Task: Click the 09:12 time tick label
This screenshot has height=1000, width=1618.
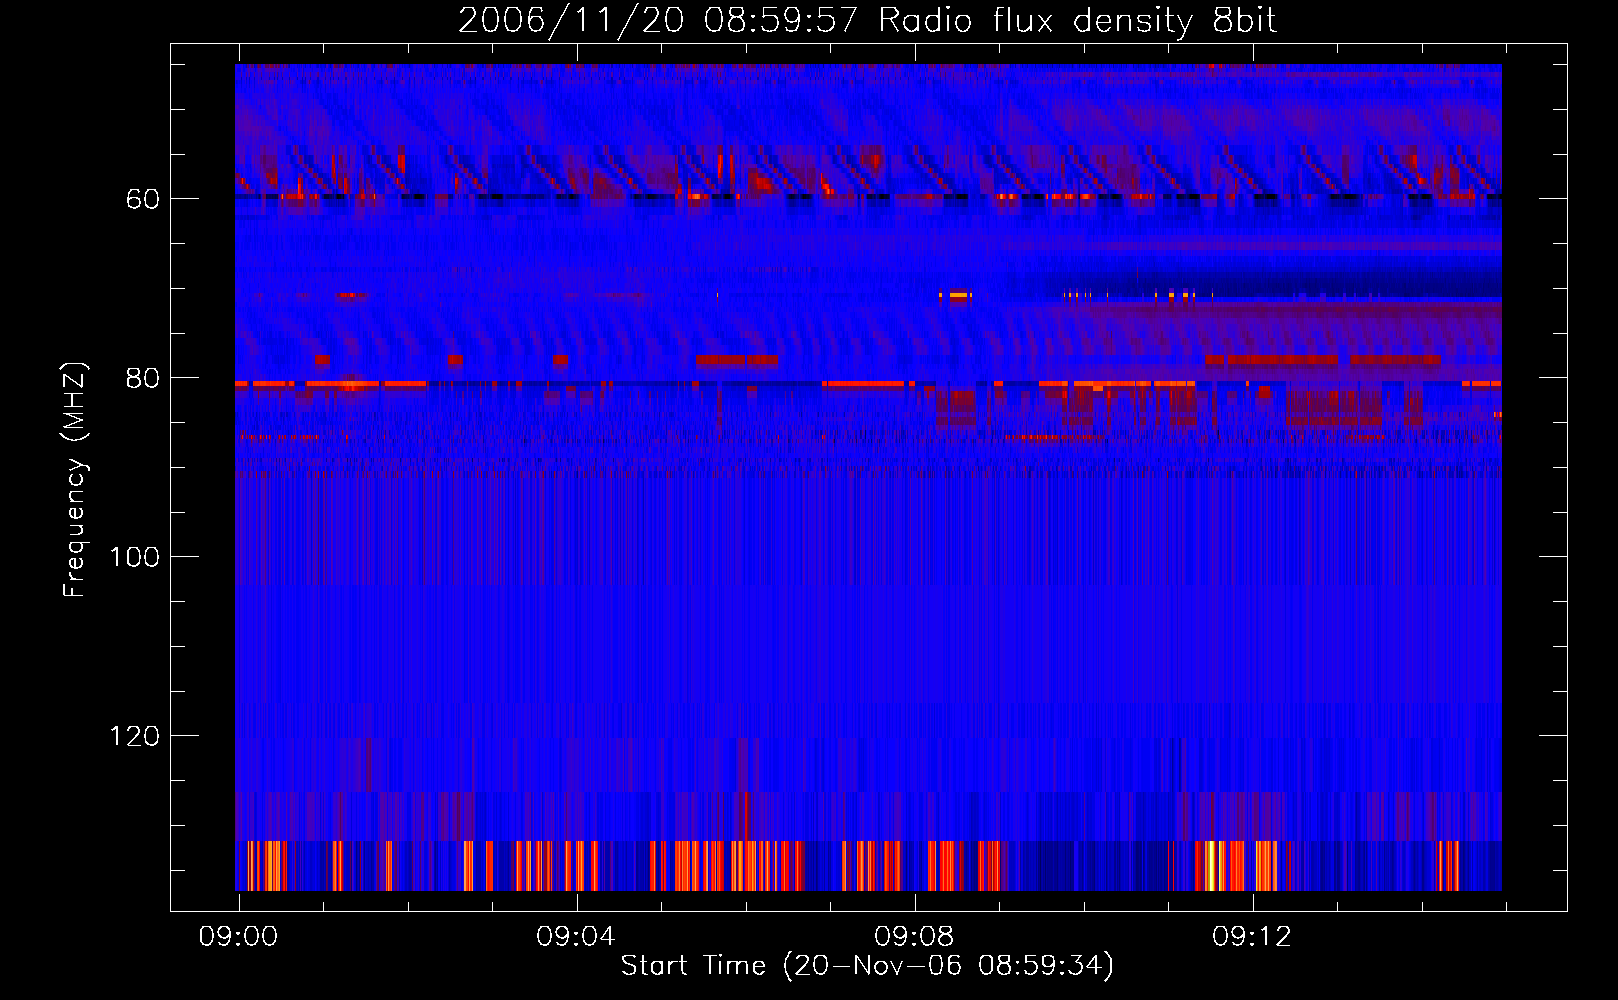Action: [1252, 936]
